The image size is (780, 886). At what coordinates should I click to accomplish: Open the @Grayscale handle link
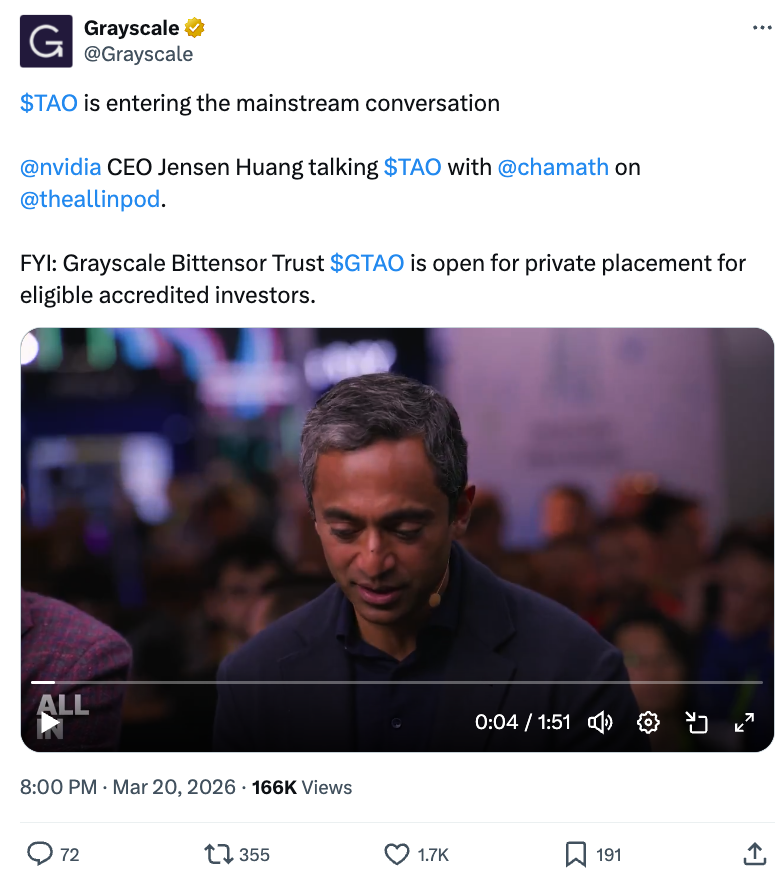pos(138,54)
